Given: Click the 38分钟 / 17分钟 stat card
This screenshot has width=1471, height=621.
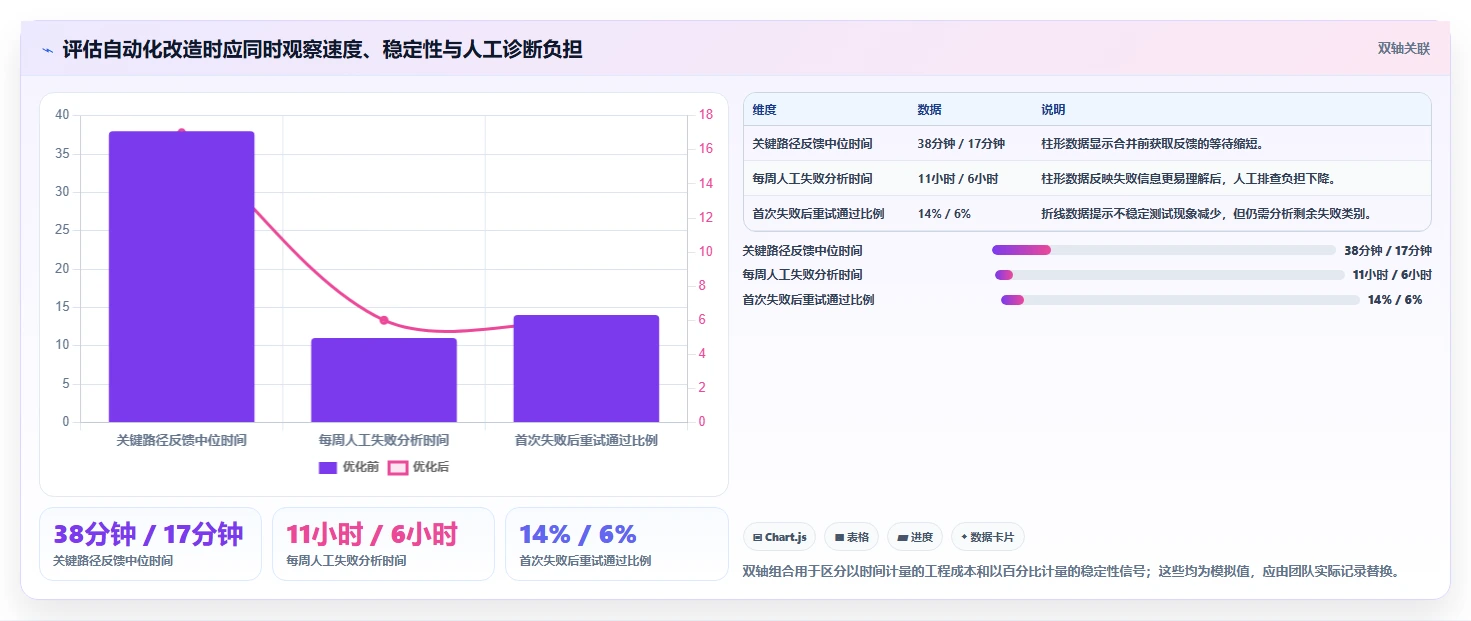Looking at the screenshot, I should tap(150, 544).
